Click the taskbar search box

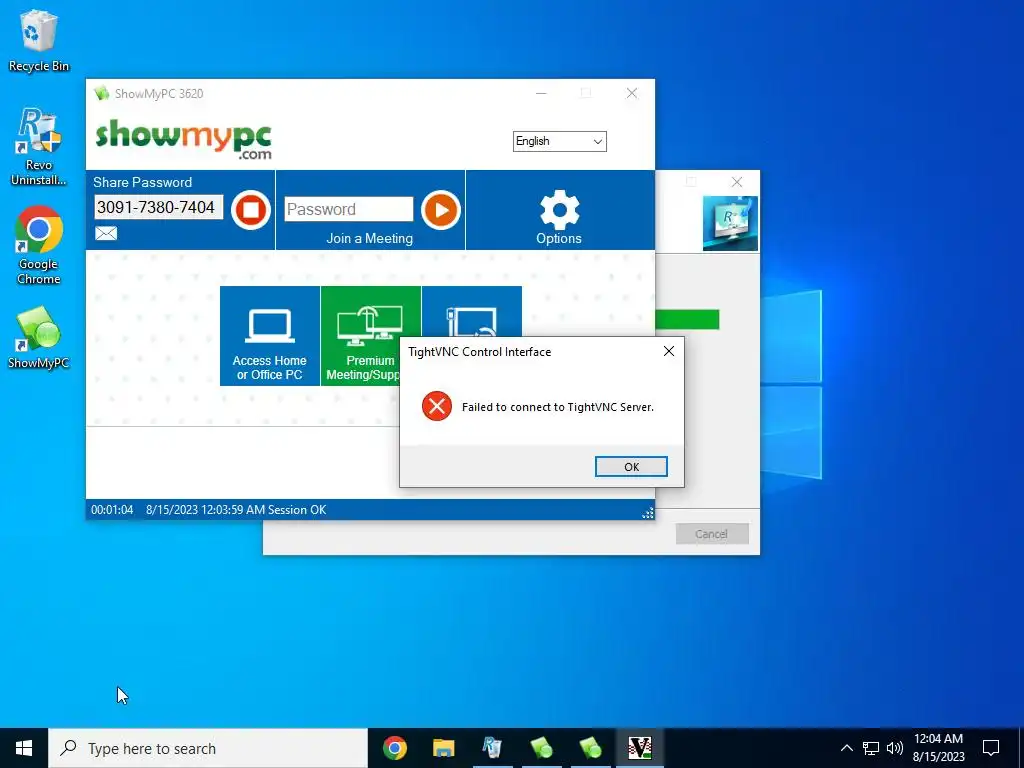[208, 748]
